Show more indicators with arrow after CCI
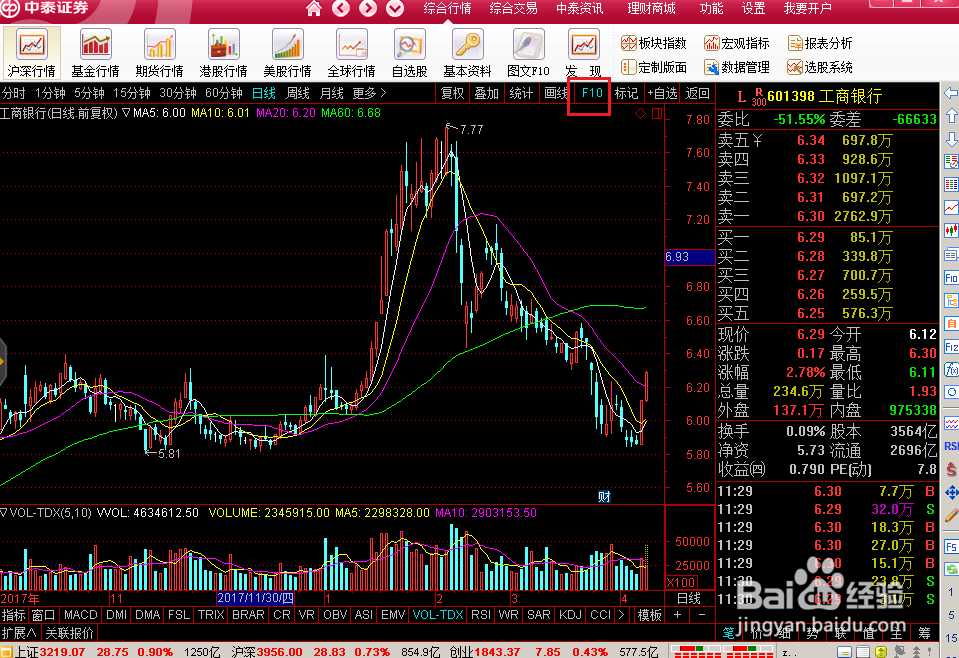959x658 pixels. [621, 615]
